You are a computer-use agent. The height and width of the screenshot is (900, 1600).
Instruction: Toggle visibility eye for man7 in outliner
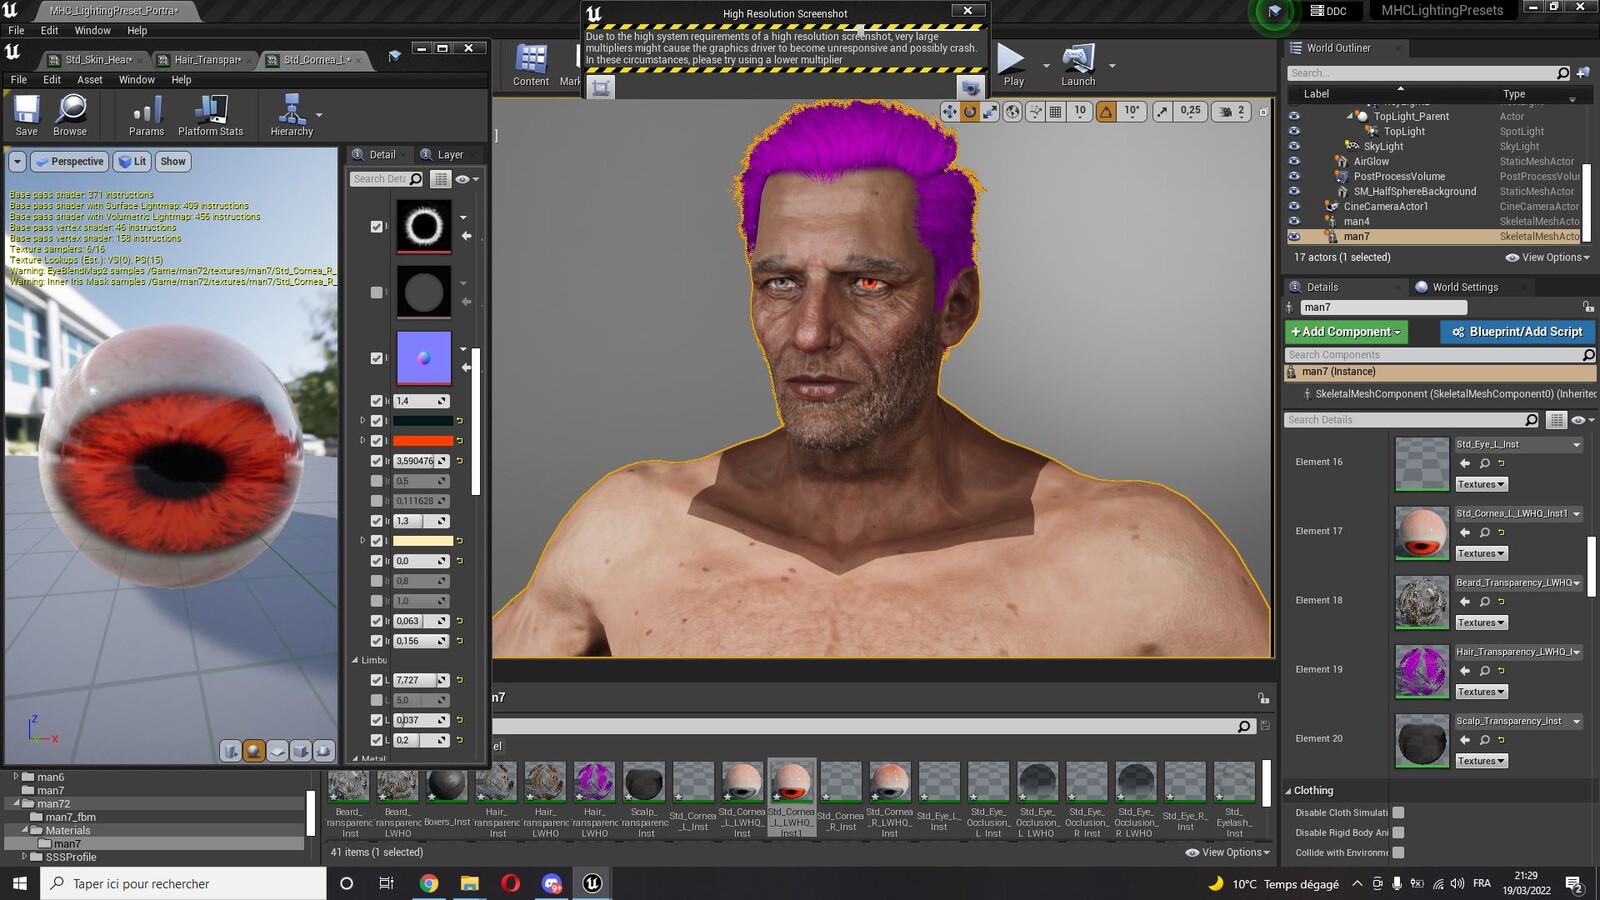pyautogui.click(x=1294, y=237)
